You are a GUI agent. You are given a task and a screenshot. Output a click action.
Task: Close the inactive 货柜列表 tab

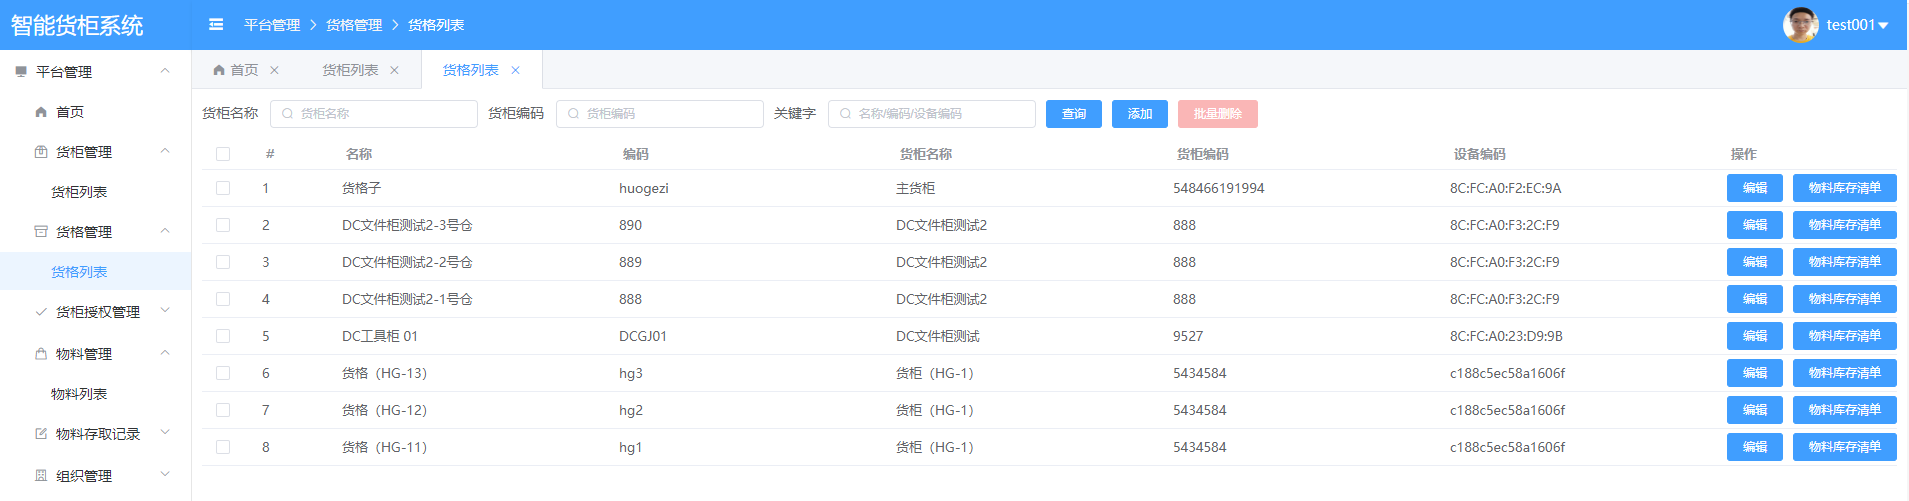pyautogui.click(x=394, y=70)
